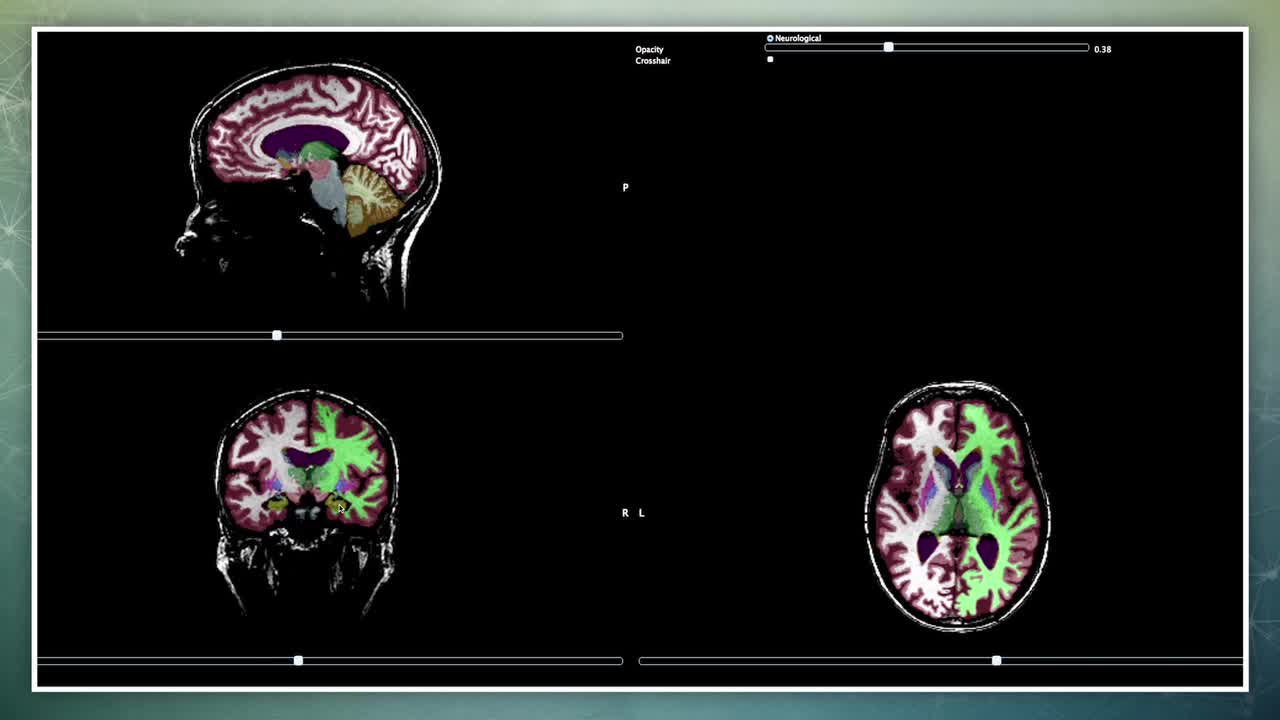Click the R orientation label

click(626, 513)
